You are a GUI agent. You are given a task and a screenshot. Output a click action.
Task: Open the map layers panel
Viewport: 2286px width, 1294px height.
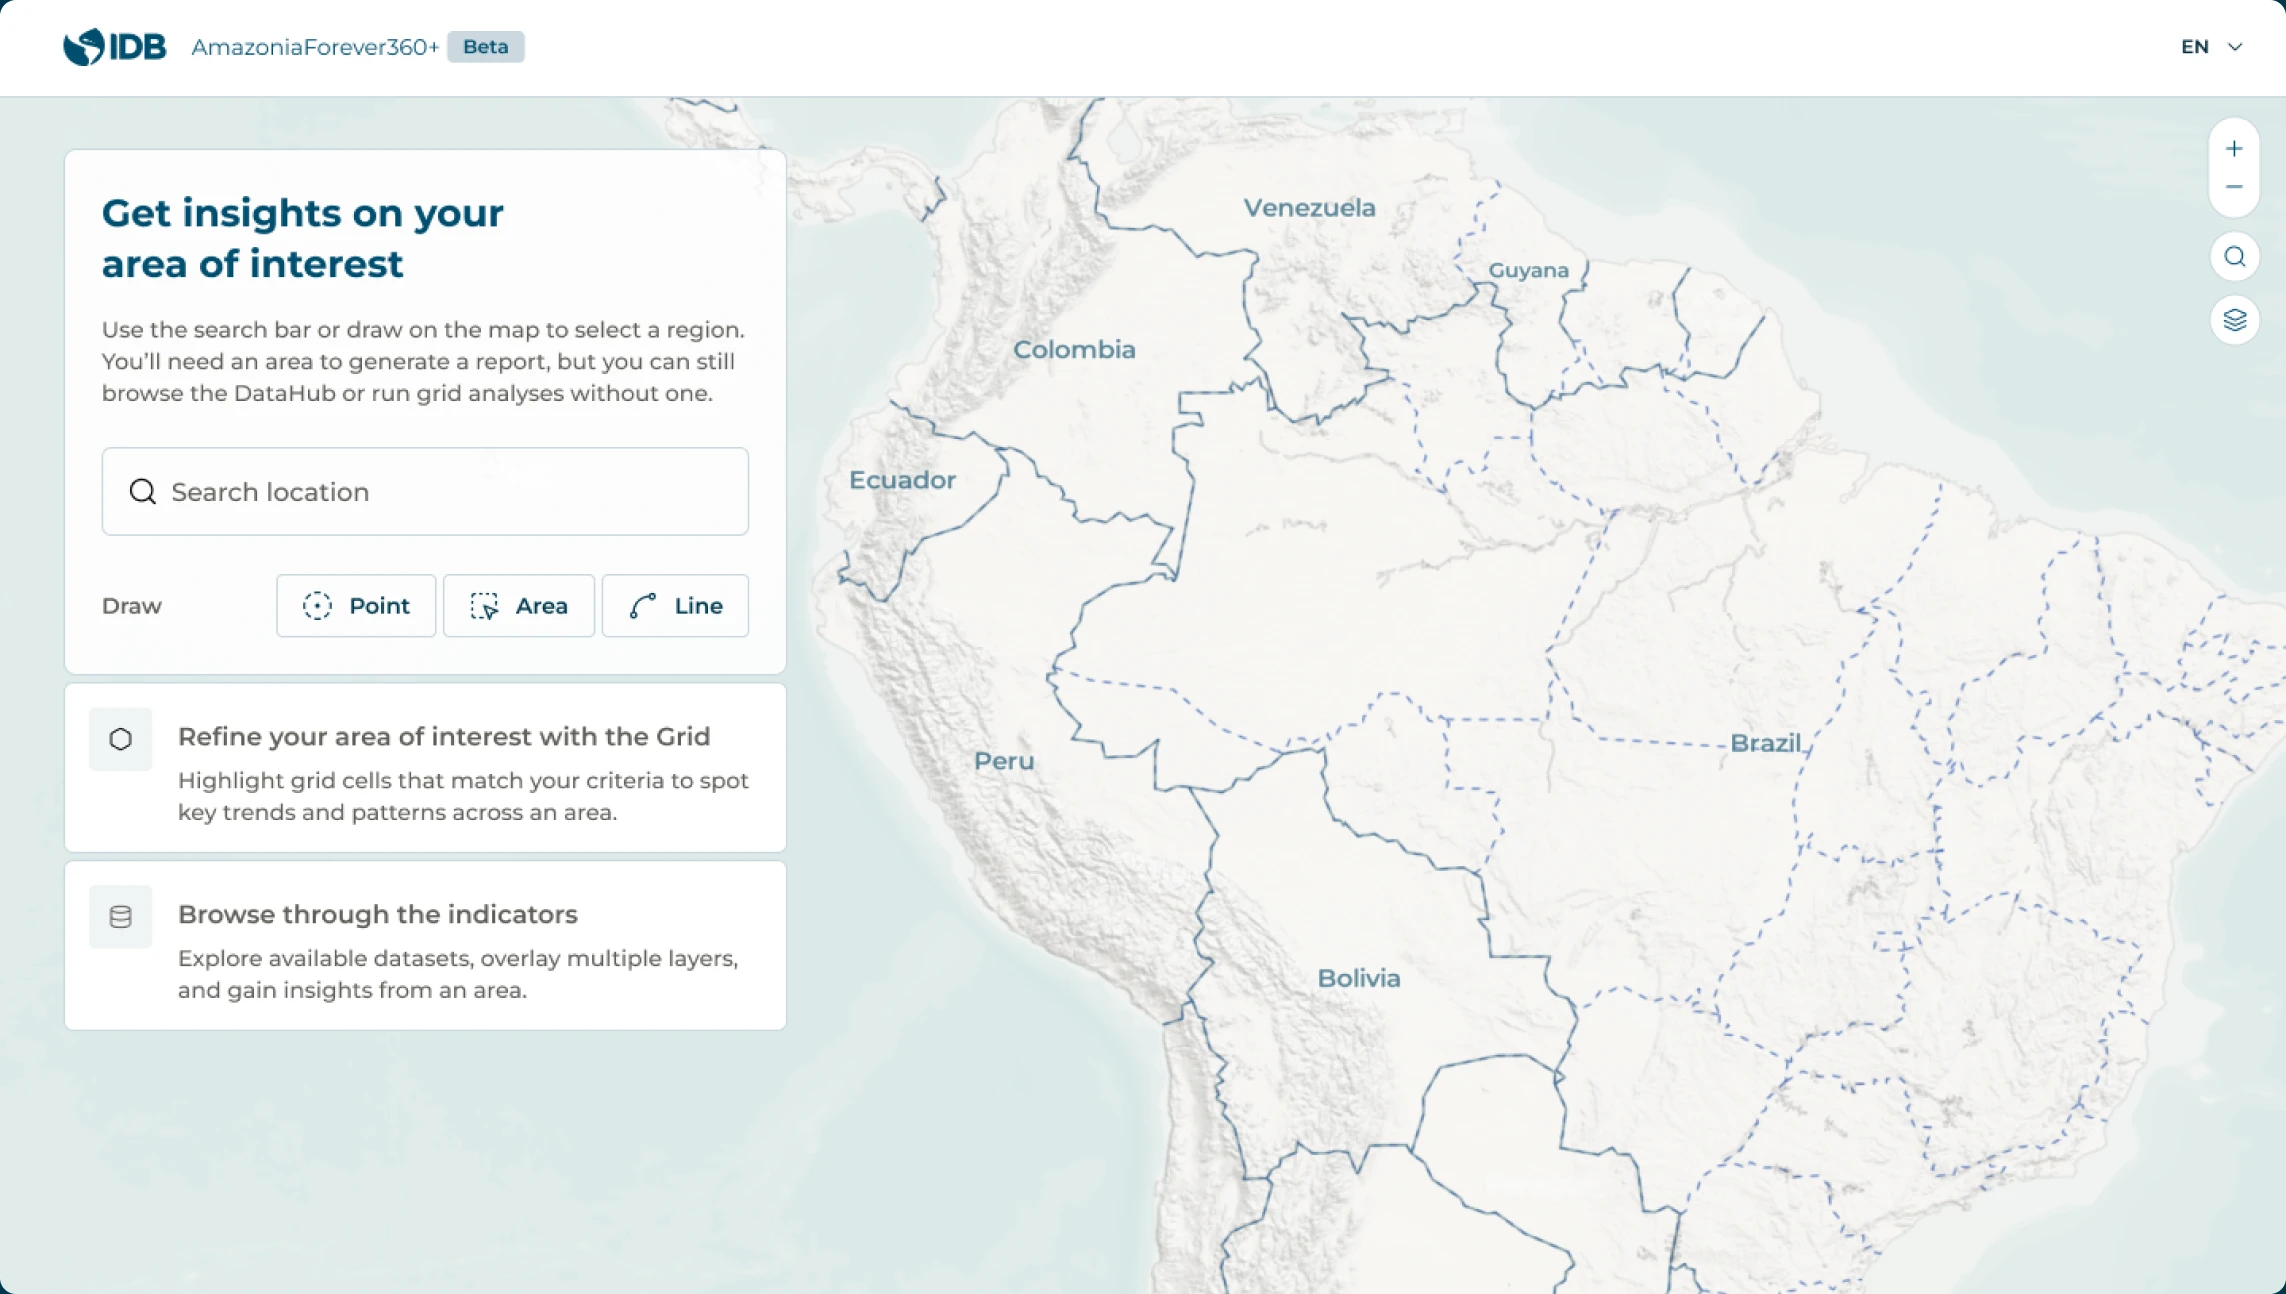click(x=2234, y=320)
